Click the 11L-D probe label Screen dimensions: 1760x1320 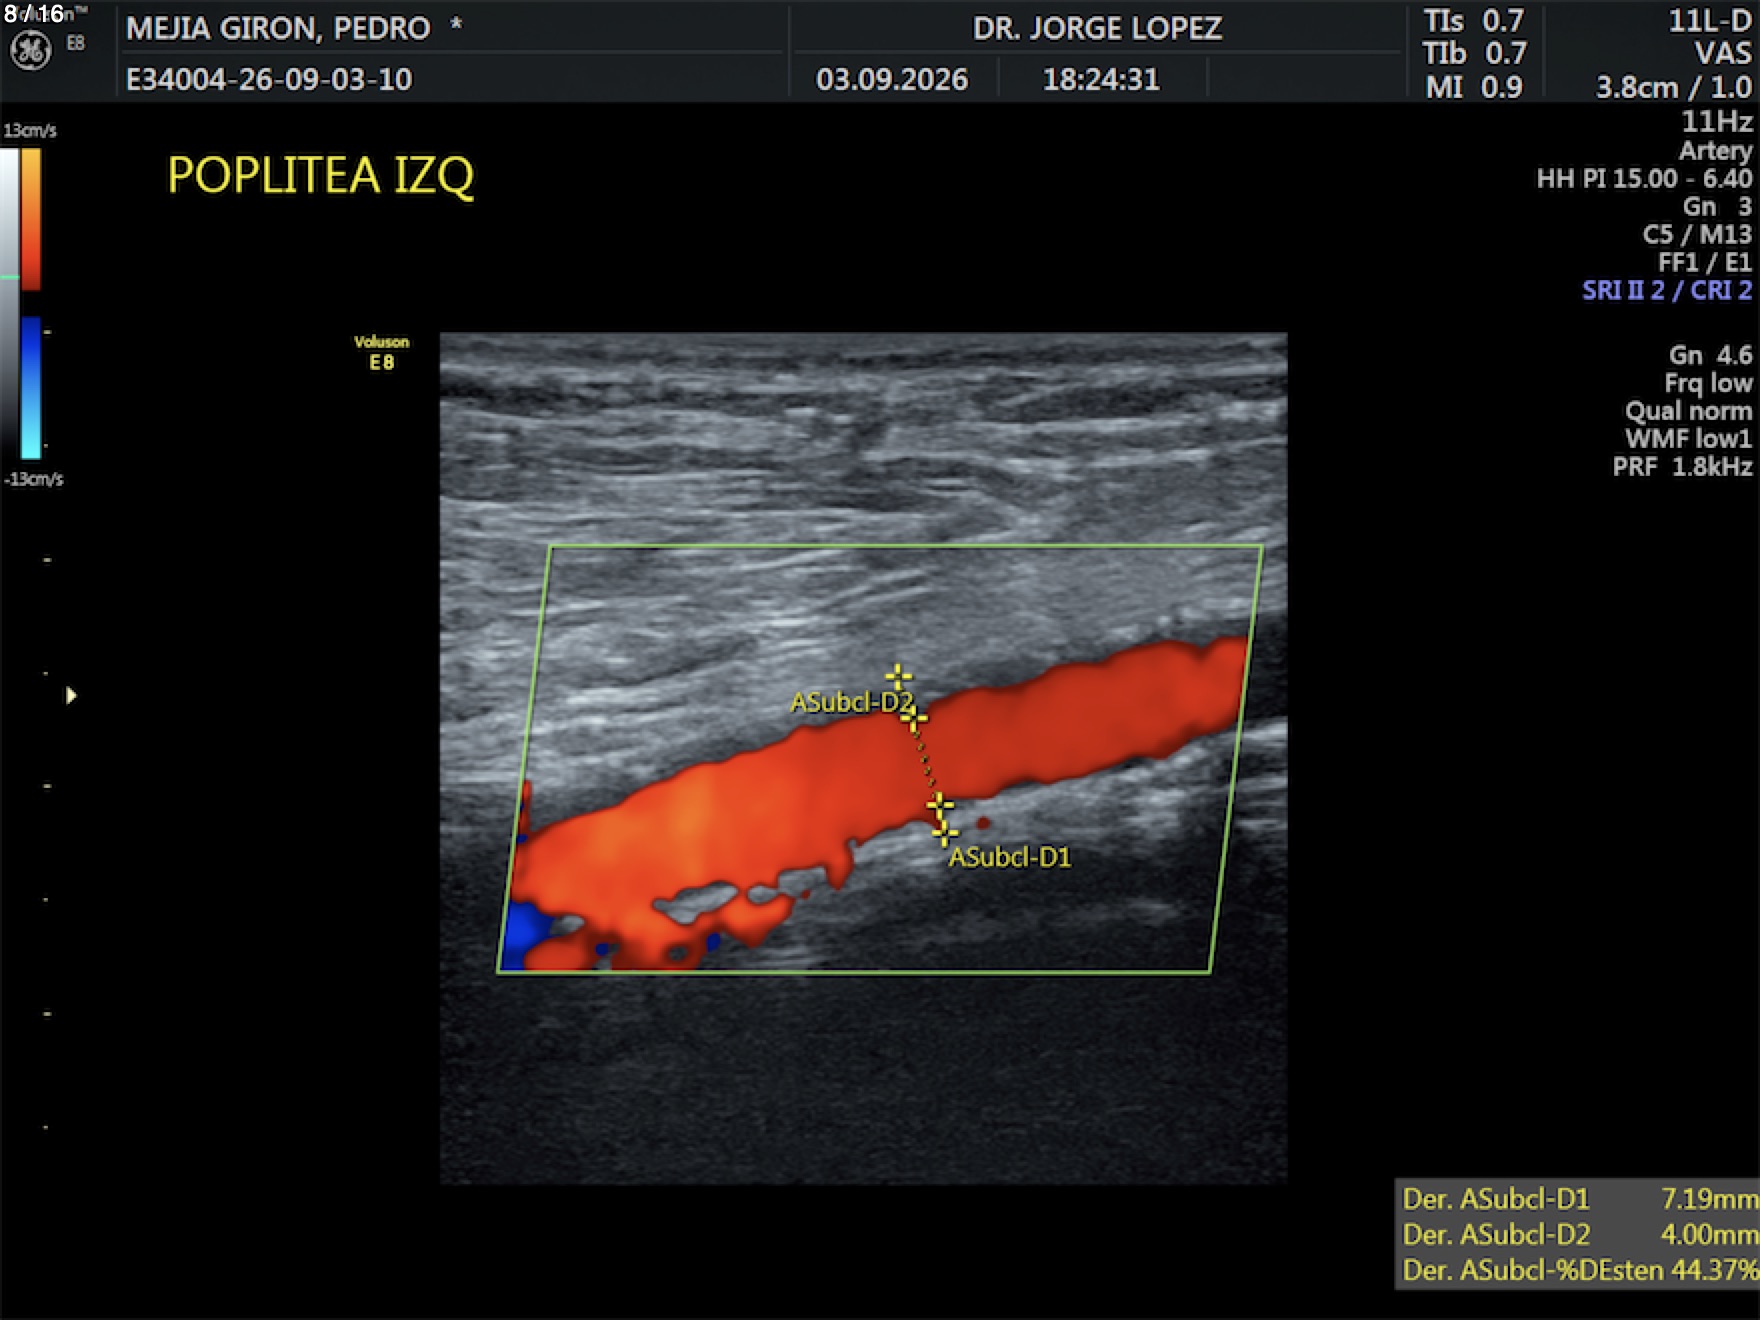pyautogui.click(x=1710, y=21)
